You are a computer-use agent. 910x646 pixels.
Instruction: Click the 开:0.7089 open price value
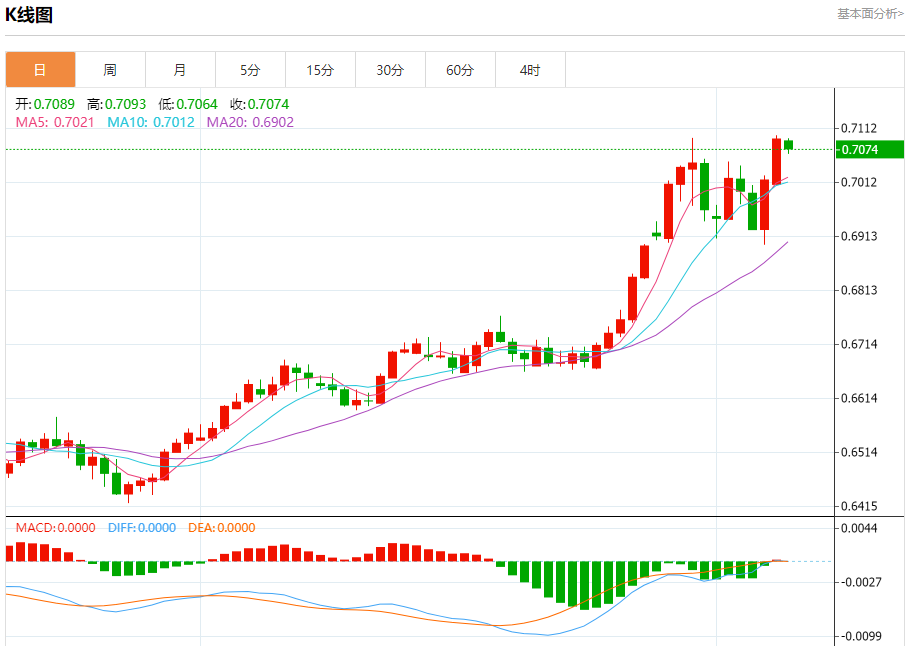[45, 104]
